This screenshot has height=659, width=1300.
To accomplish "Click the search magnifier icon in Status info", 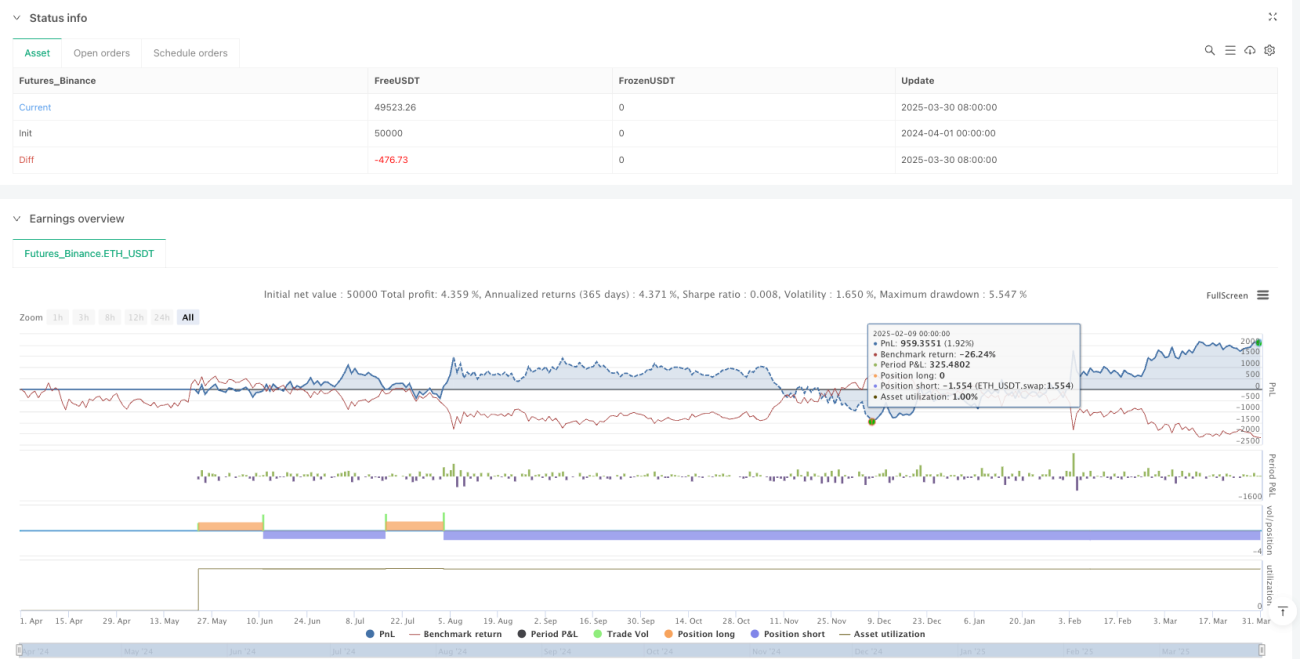I will [1209, 50].
